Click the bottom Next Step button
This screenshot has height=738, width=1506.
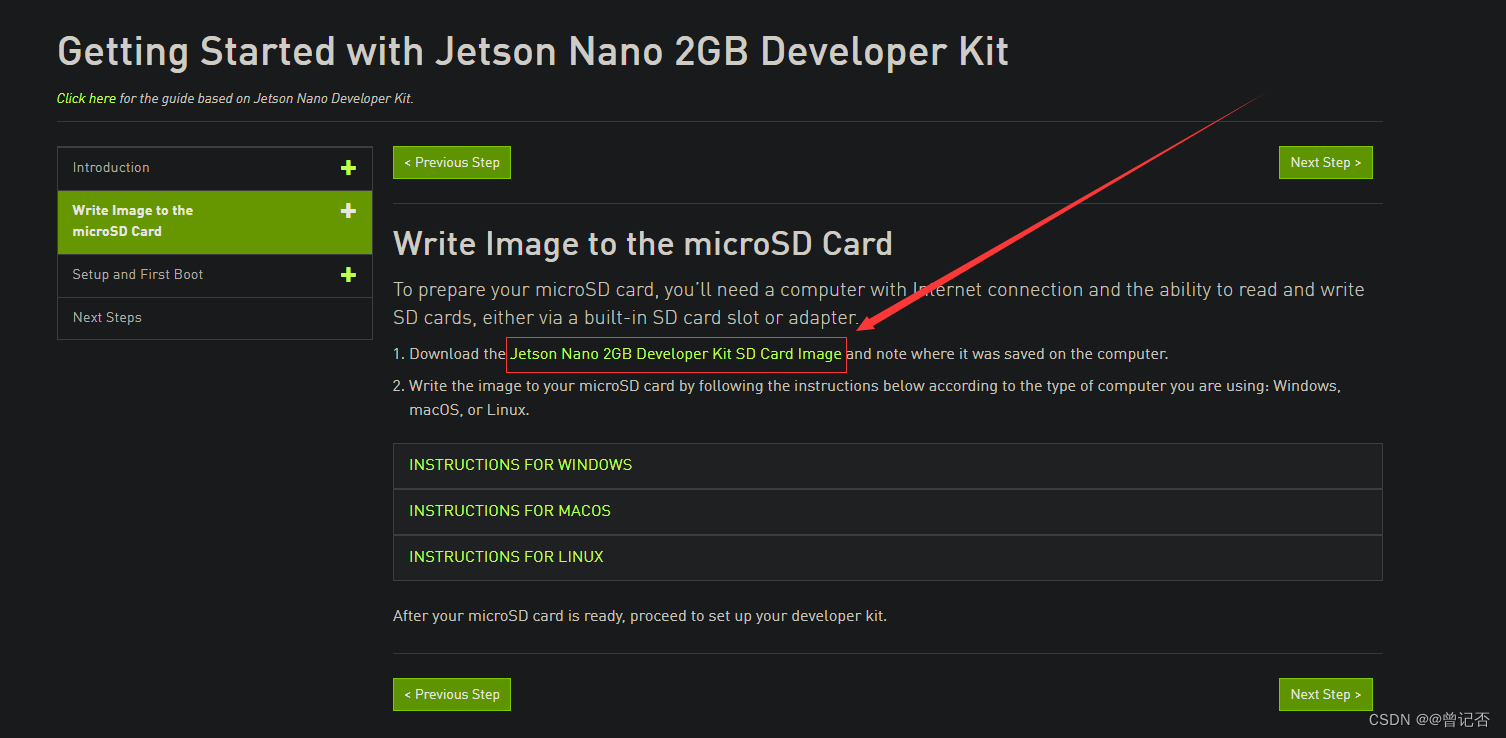coord(1325,694)
